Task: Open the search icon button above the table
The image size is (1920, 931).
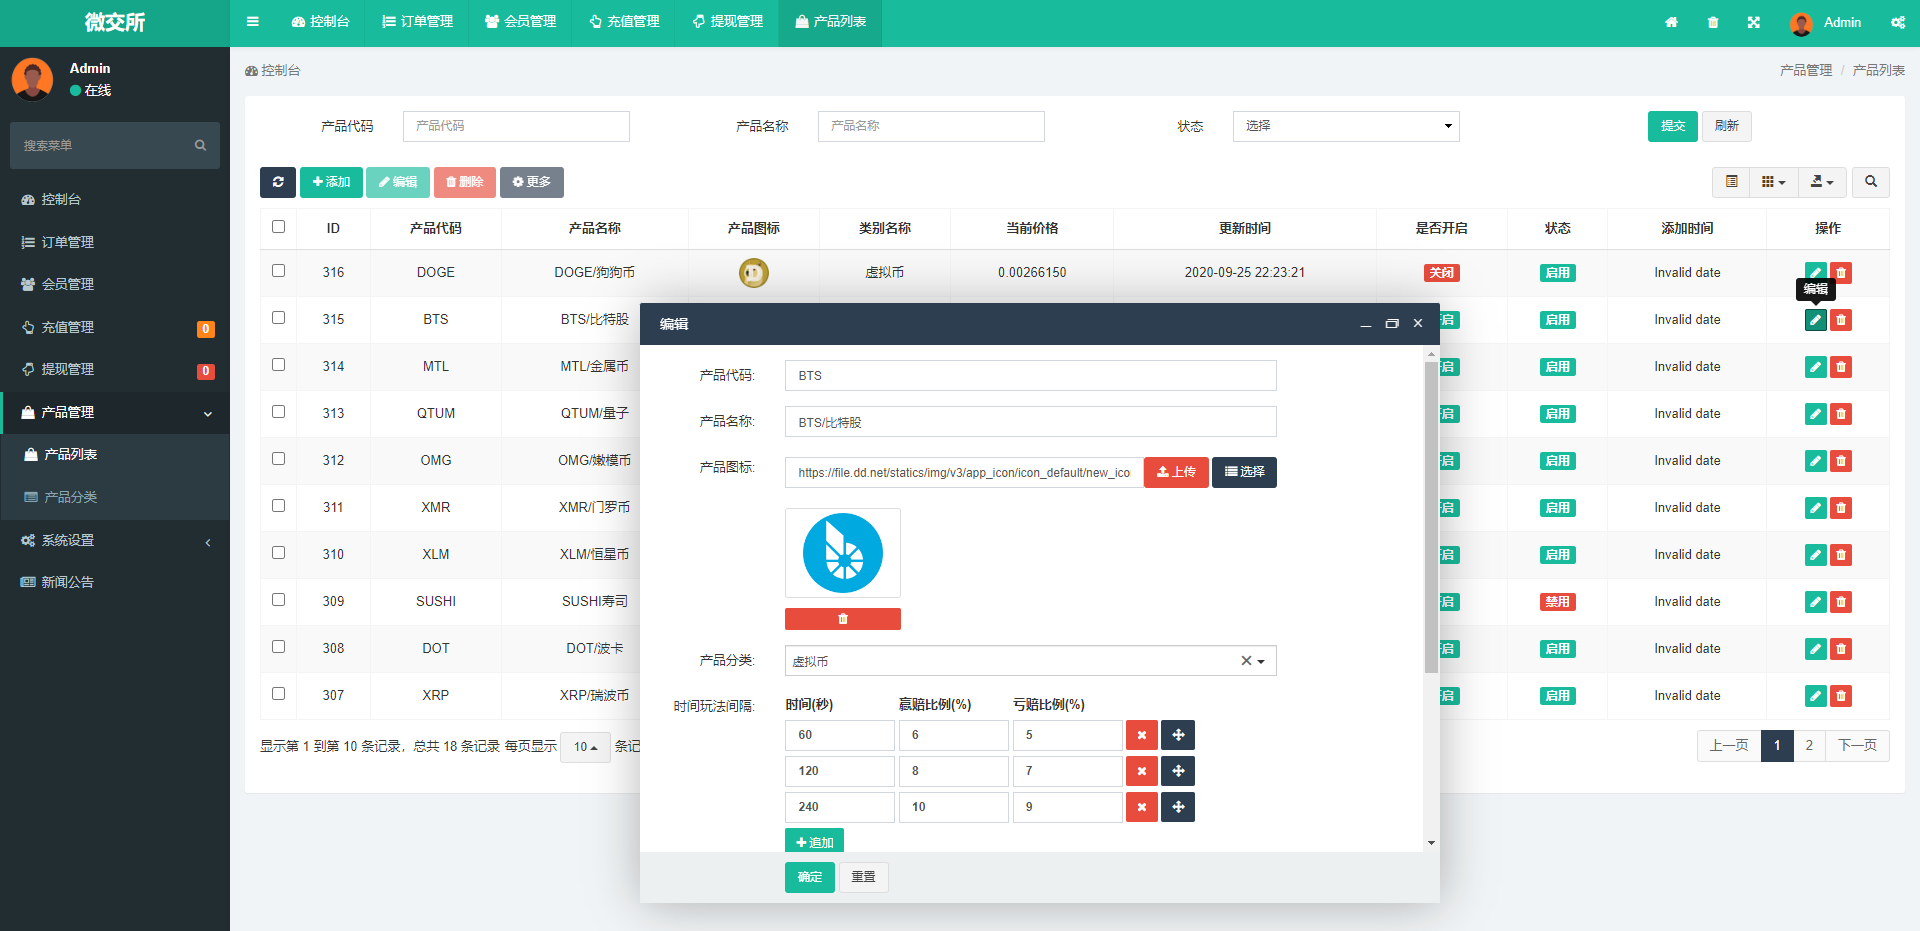Action: [x=1870, y=182]
